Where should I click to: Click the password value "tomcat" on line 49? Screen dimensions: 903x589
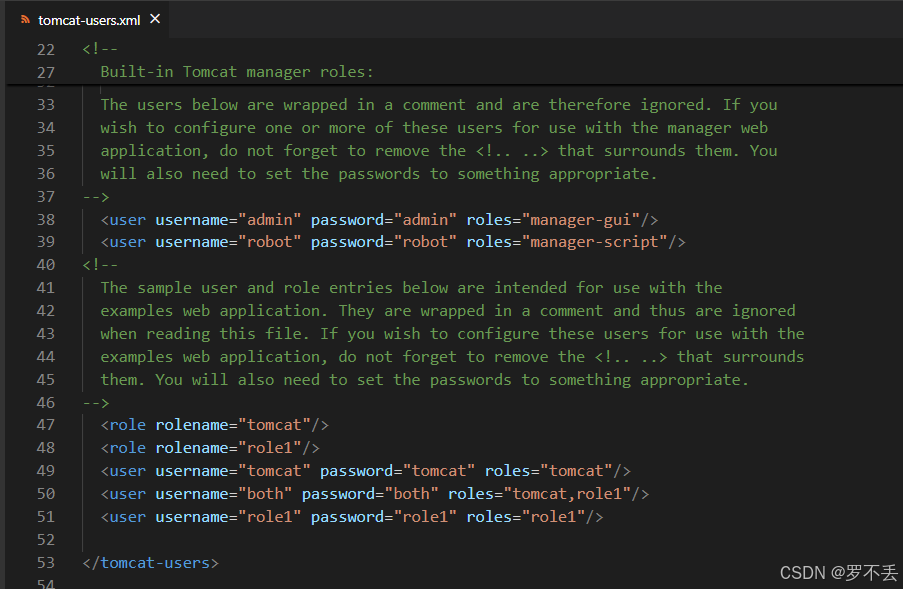click(x=439, y=471)
